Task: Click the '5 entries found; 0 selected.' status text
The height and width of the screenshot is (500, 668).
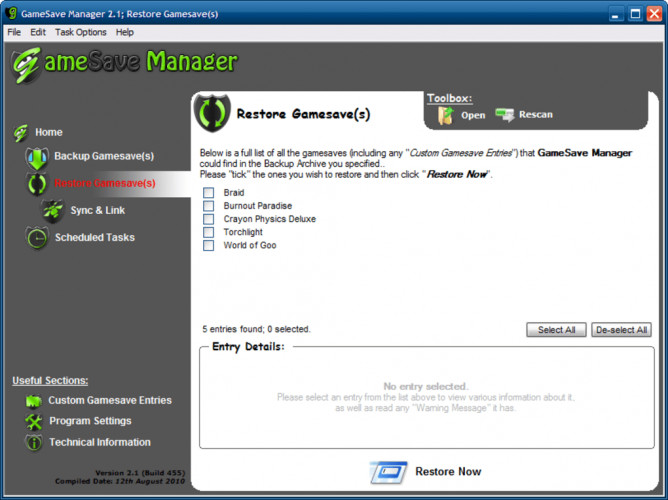Action: tap(256, 329)
